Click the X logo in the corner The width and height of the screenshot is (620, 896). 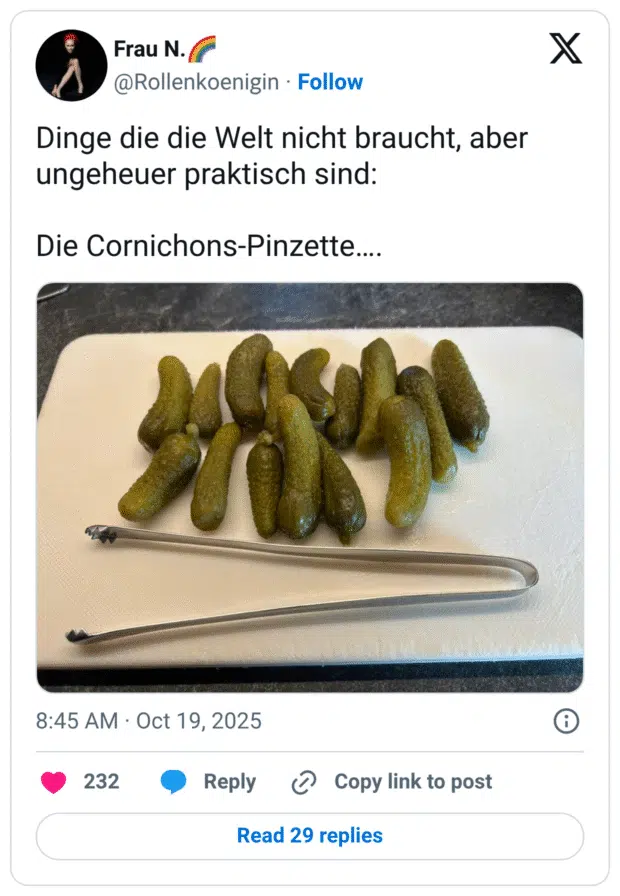pyautogui.click(x=565, y=48)
